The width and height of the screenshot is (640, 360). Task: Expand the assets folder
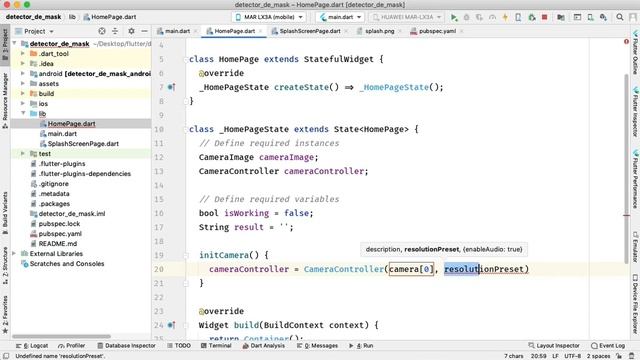[23, 83]
